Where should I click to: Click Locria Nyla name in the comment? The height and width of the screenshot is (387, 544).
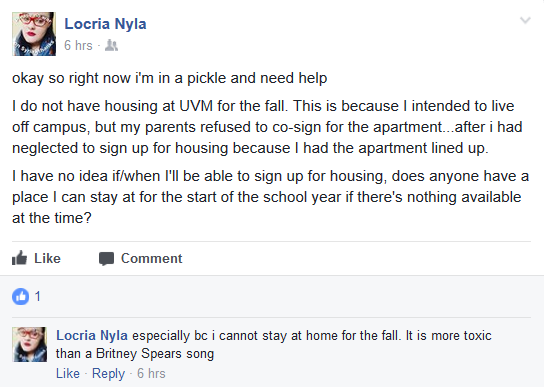tap(92, 336)
